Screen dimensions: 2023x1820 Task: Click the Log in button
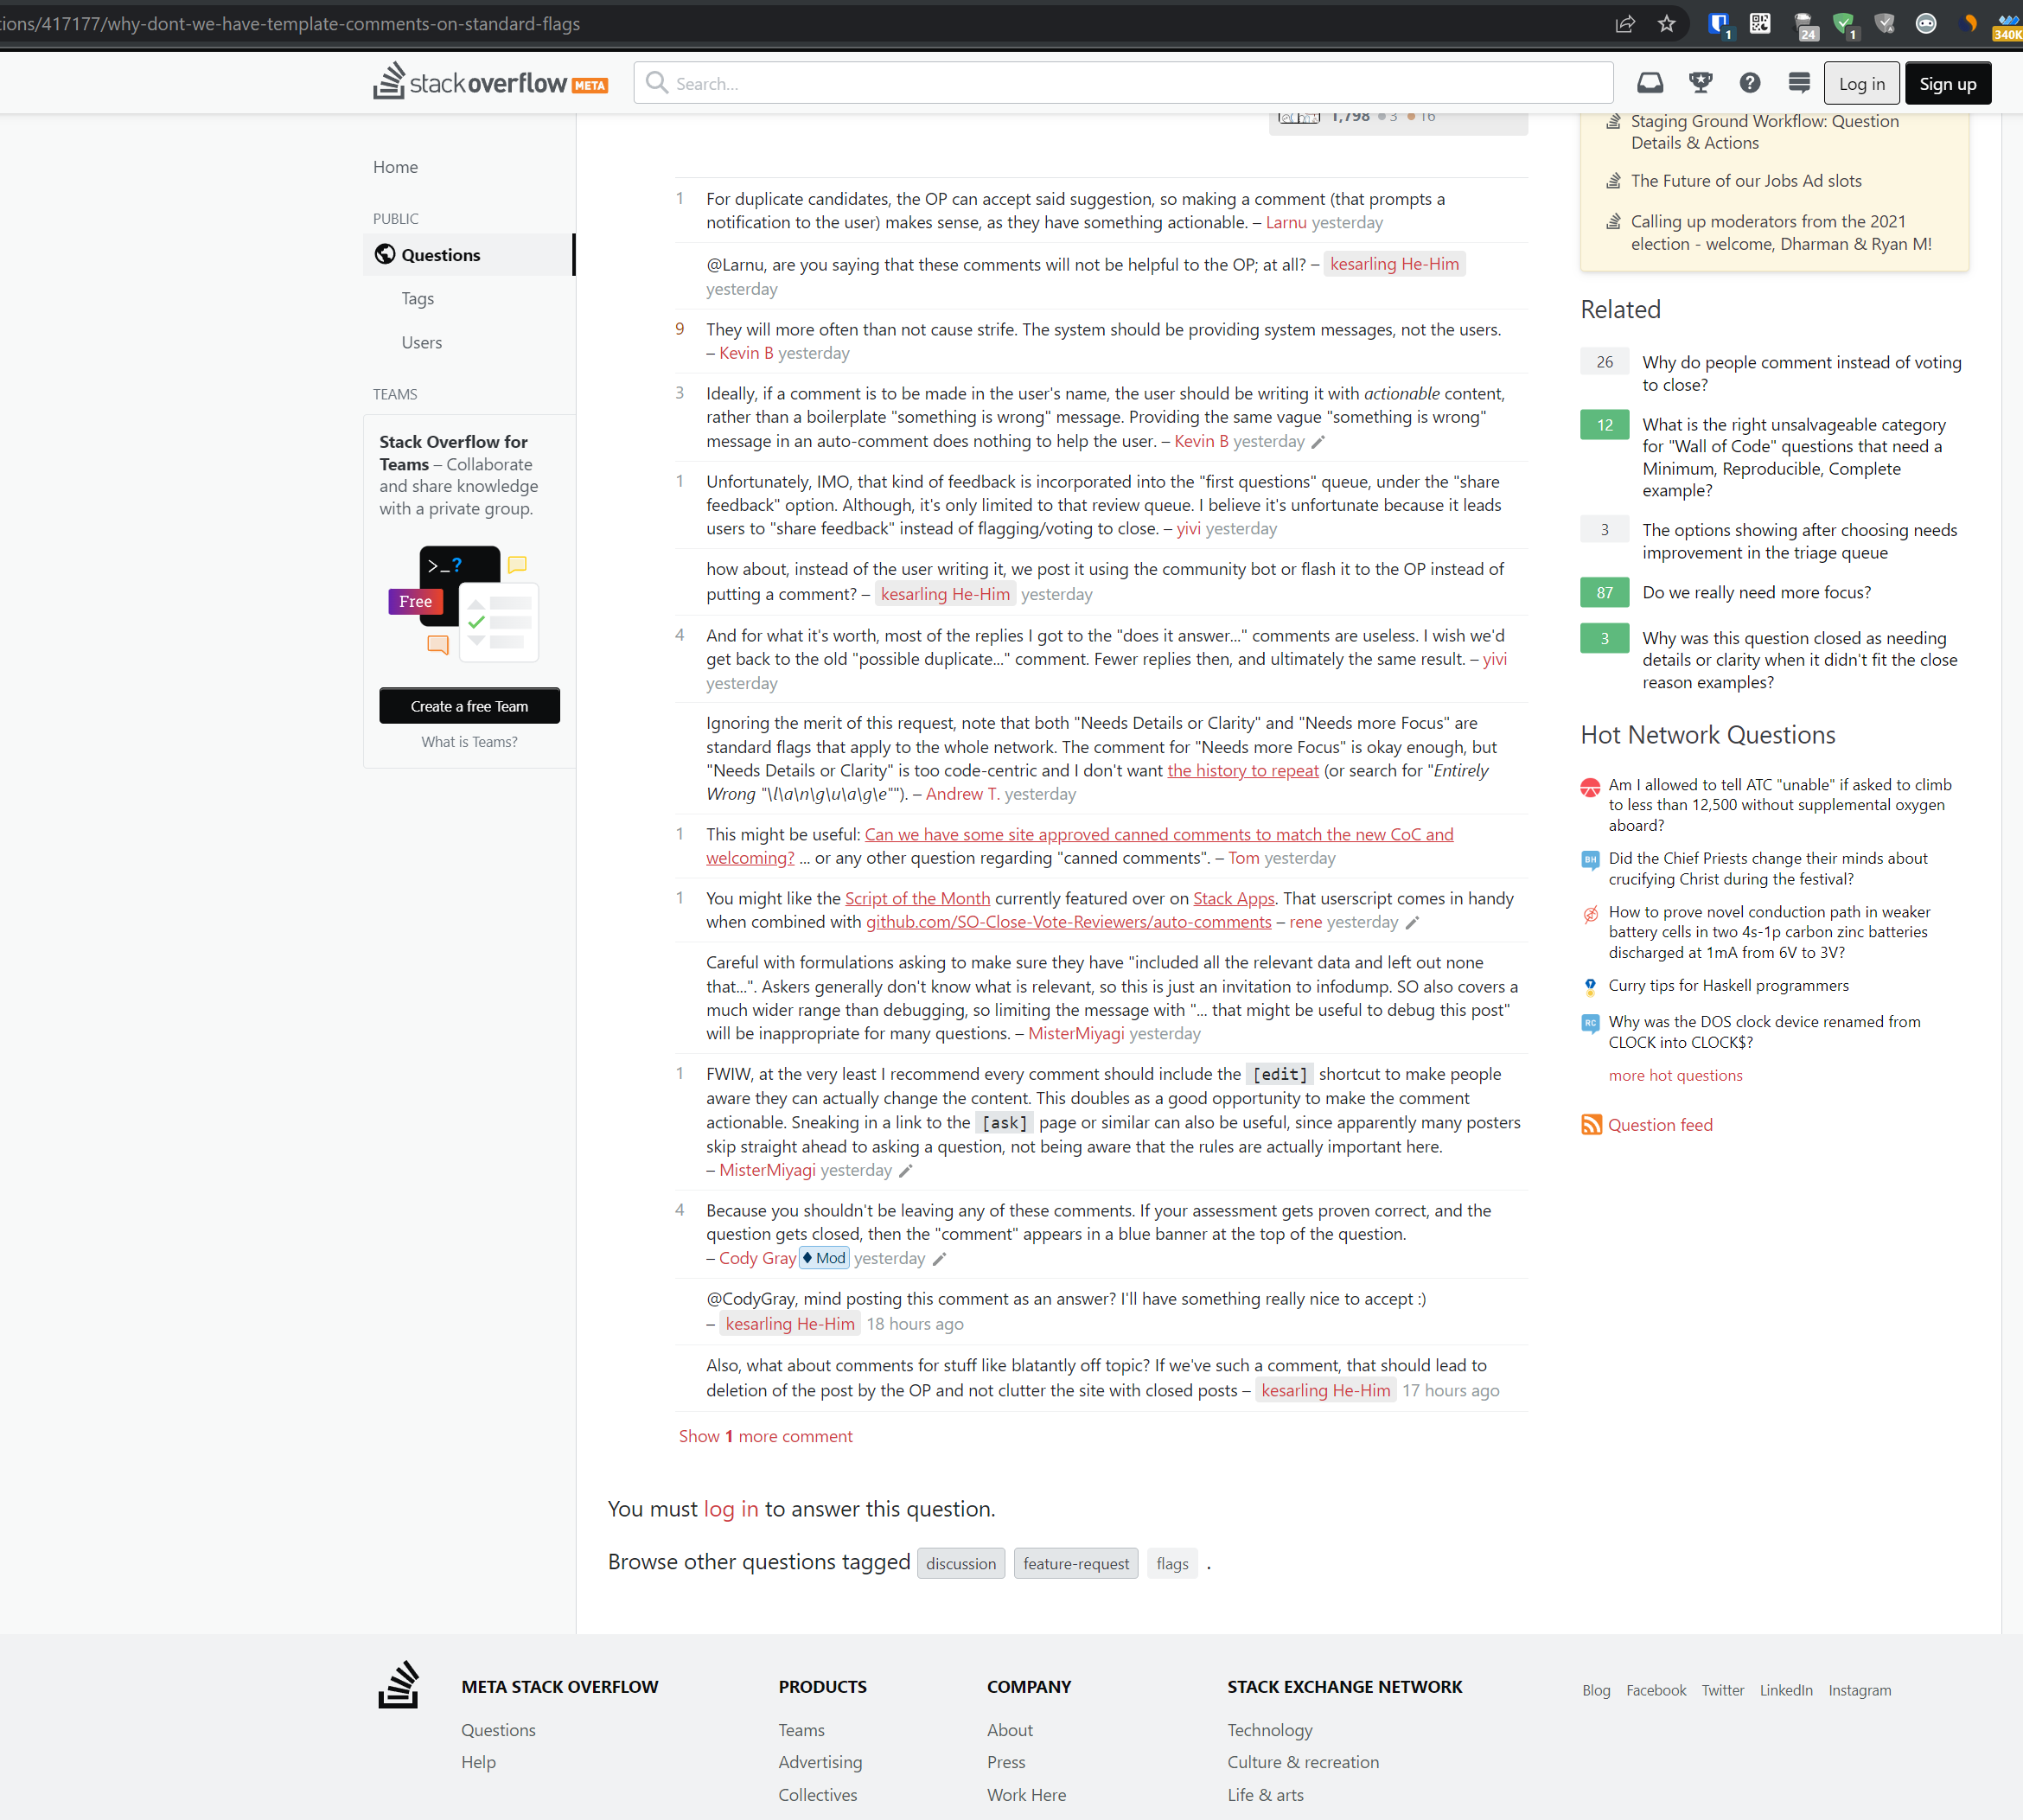tap(1861, 83)
